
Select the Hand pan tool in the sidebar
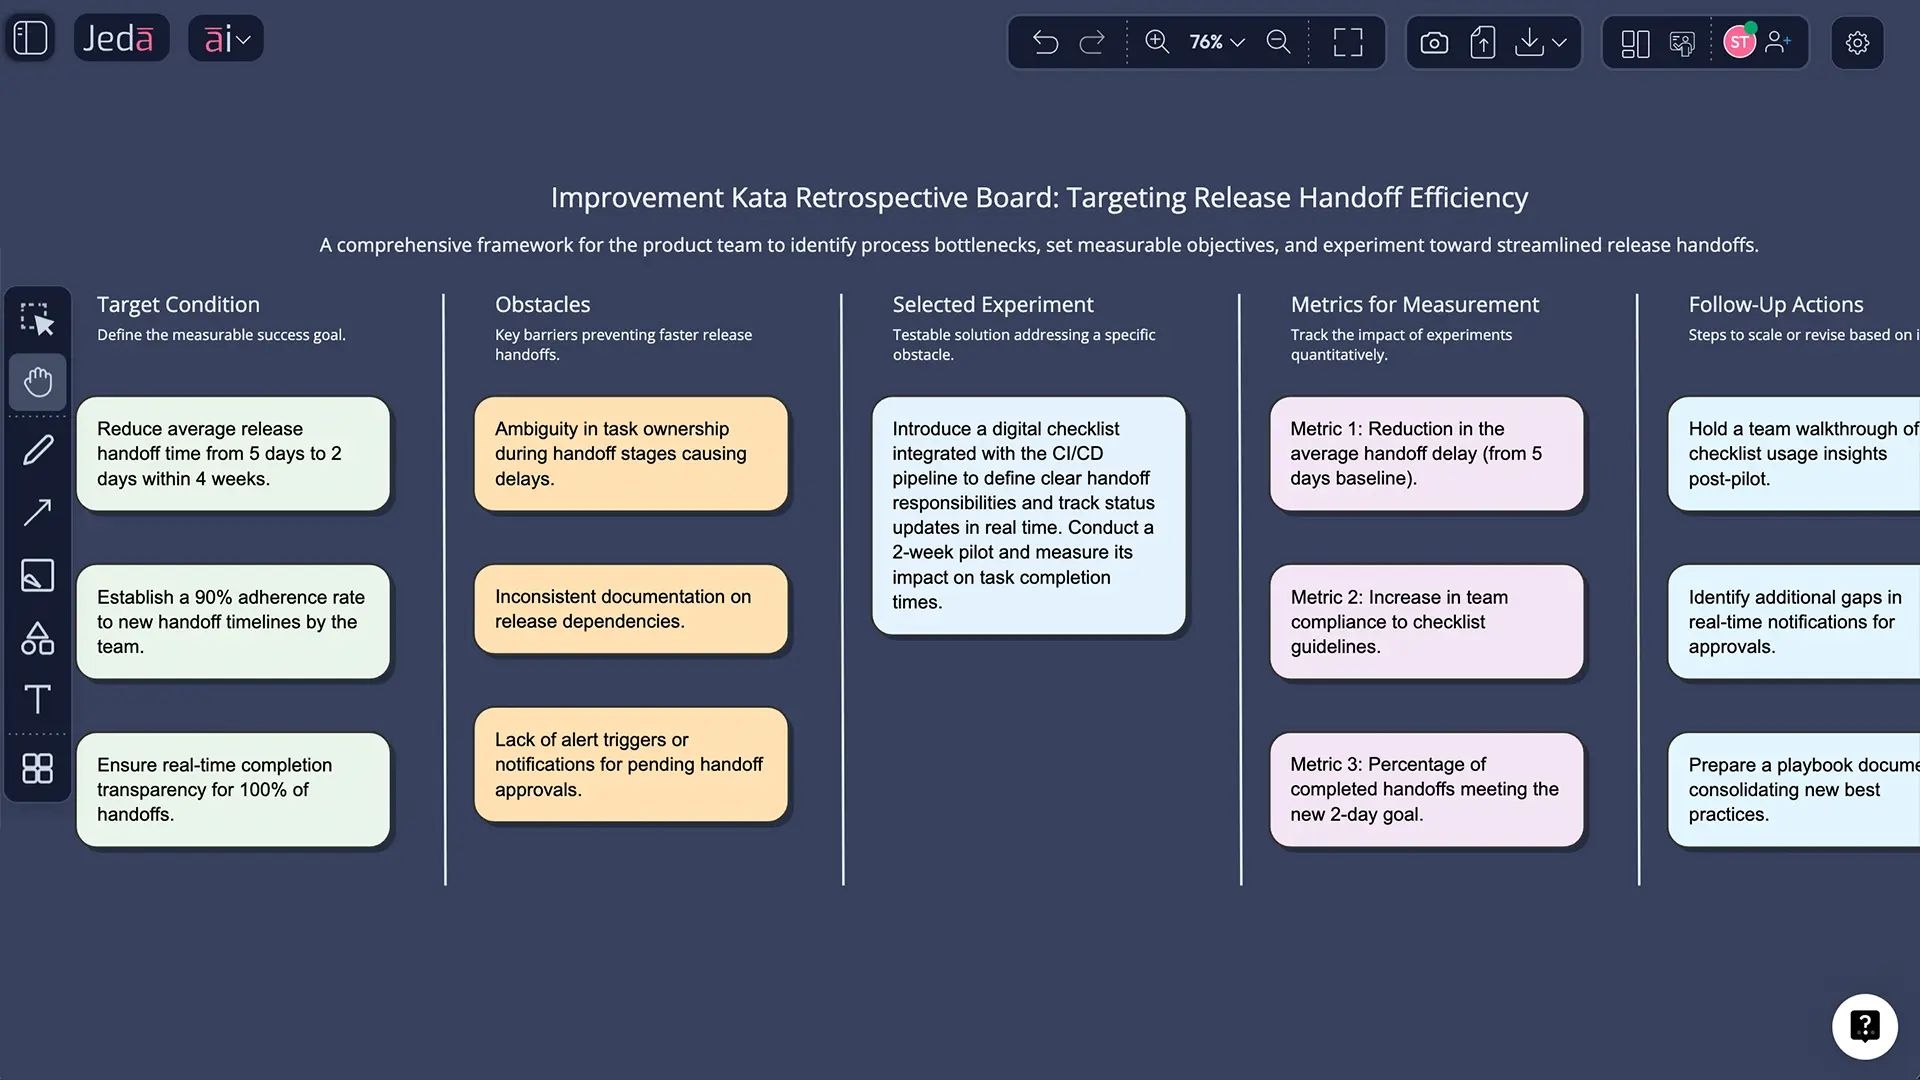point(37,381)
